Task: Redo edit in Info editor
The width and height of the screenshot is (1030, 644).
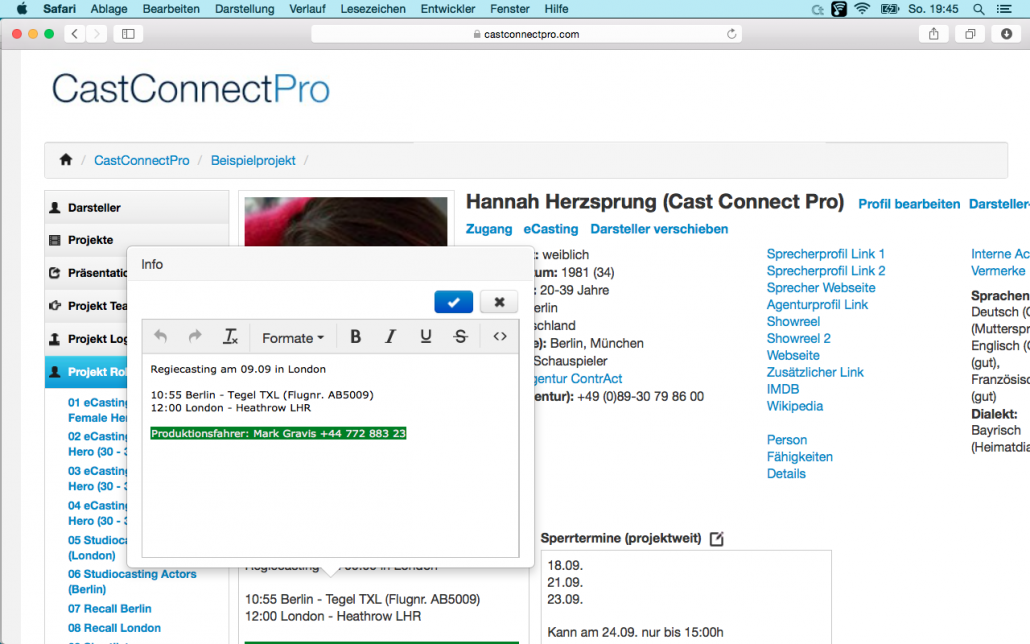Action: click(195, 337)
